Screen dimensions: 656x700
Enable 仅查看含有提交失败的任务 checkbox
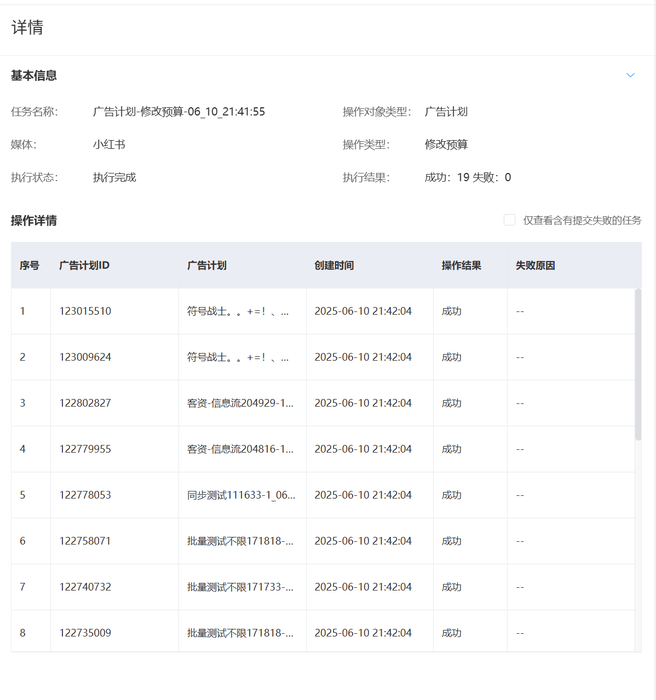pos(510,220)
